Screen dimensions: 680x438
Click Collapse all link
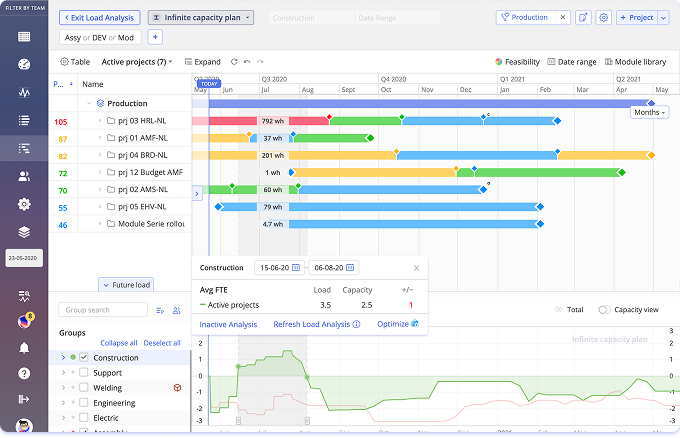pos(119,343)
